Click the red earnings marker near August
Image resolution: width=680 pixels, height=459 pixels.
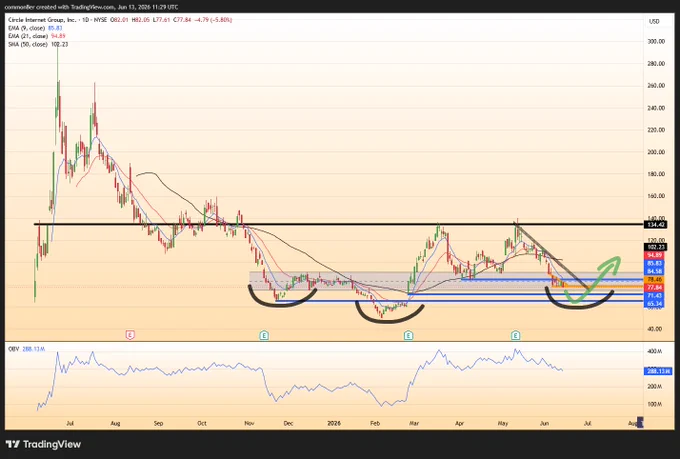pos(130,335)
